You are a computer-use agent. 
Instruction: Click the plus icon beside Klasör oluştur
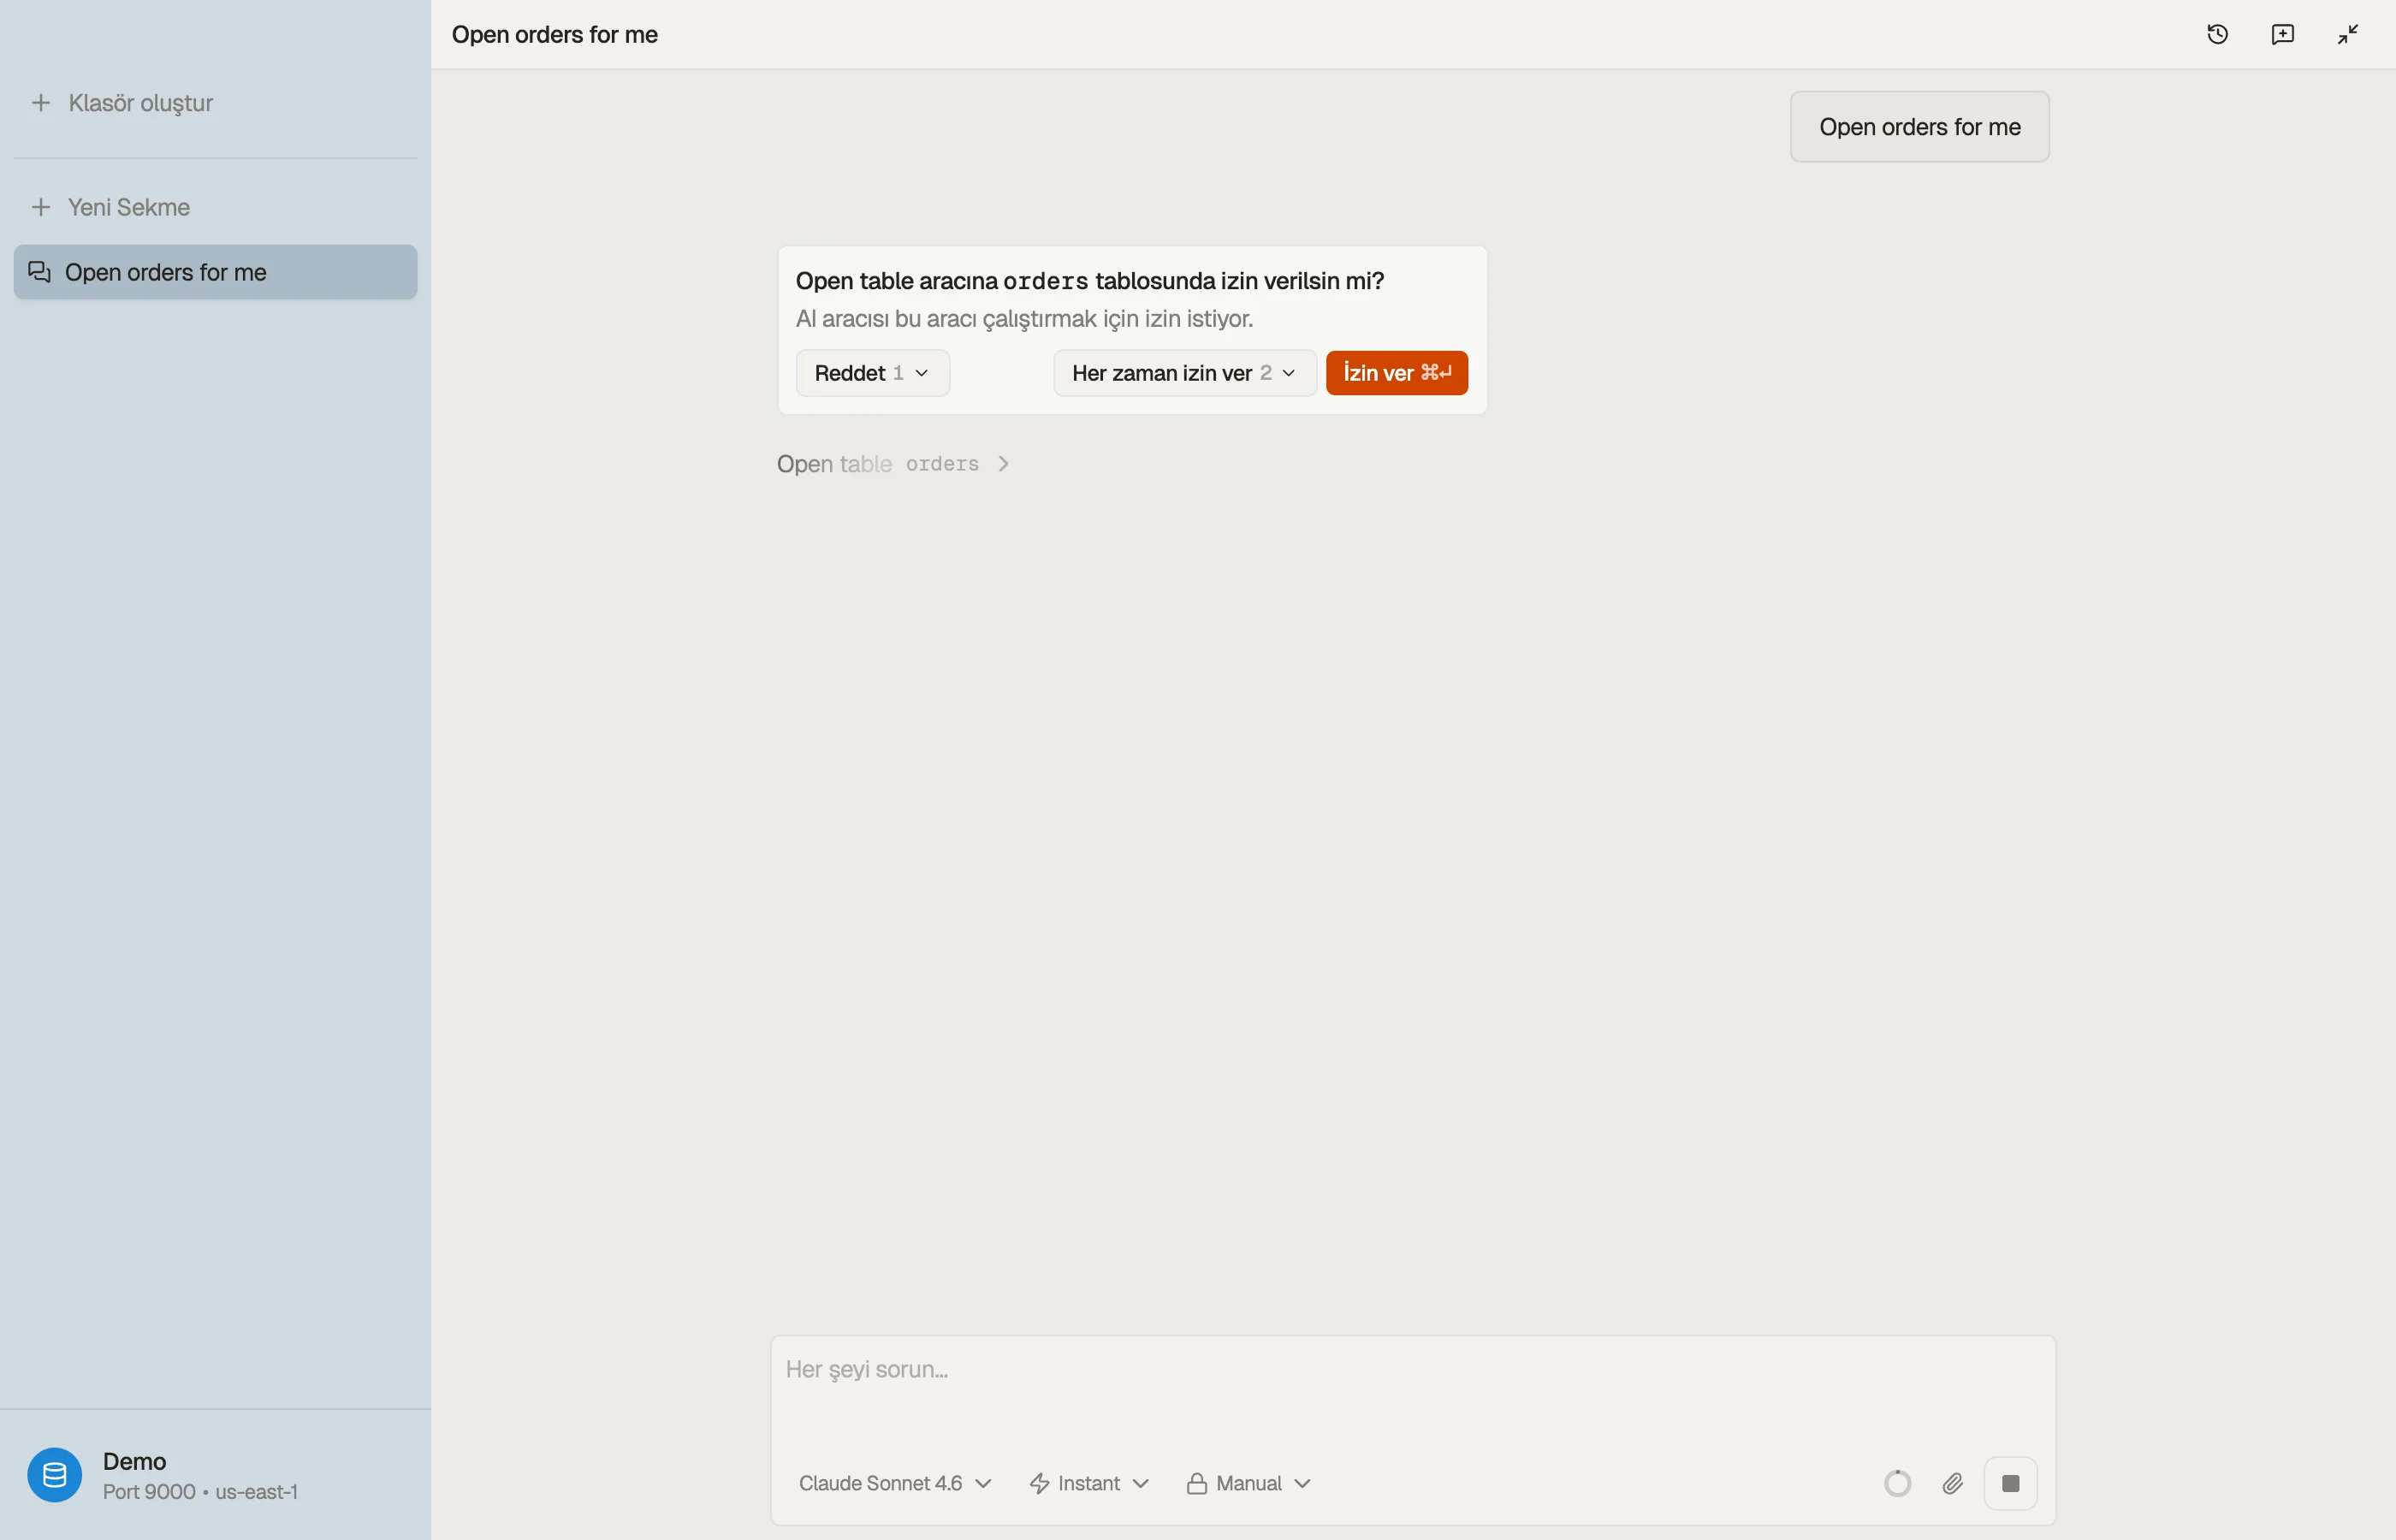point(41,103)
